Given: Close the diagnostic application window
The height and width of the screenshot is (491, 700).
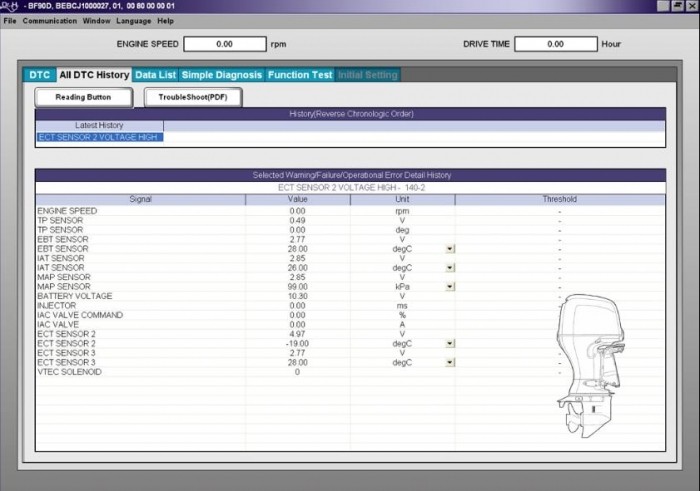Looking at the screenshot, I should click(692, 6).
